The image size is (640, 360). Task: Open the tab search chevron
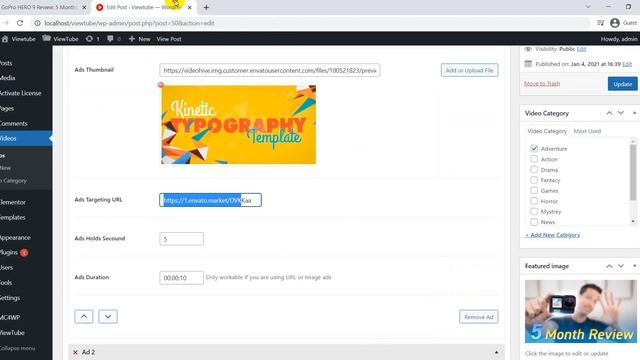tap(588, 7)
